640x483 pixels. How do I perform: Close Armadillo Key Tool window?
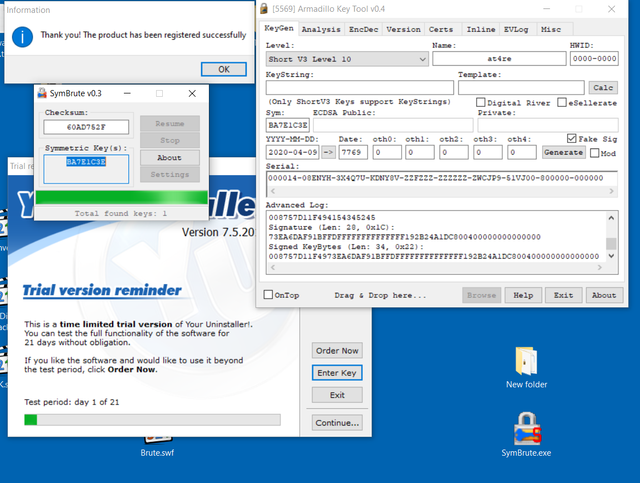tap(611, 9)
